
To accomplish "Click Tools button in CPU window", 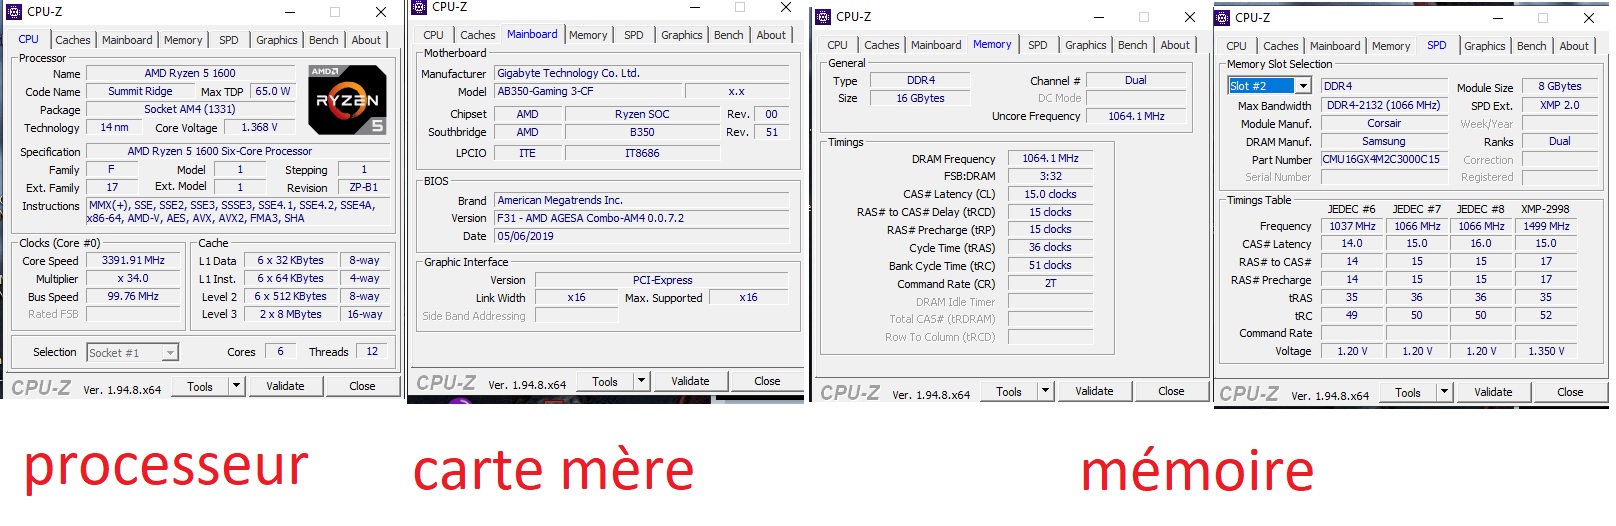I will (x=200, y=386).
